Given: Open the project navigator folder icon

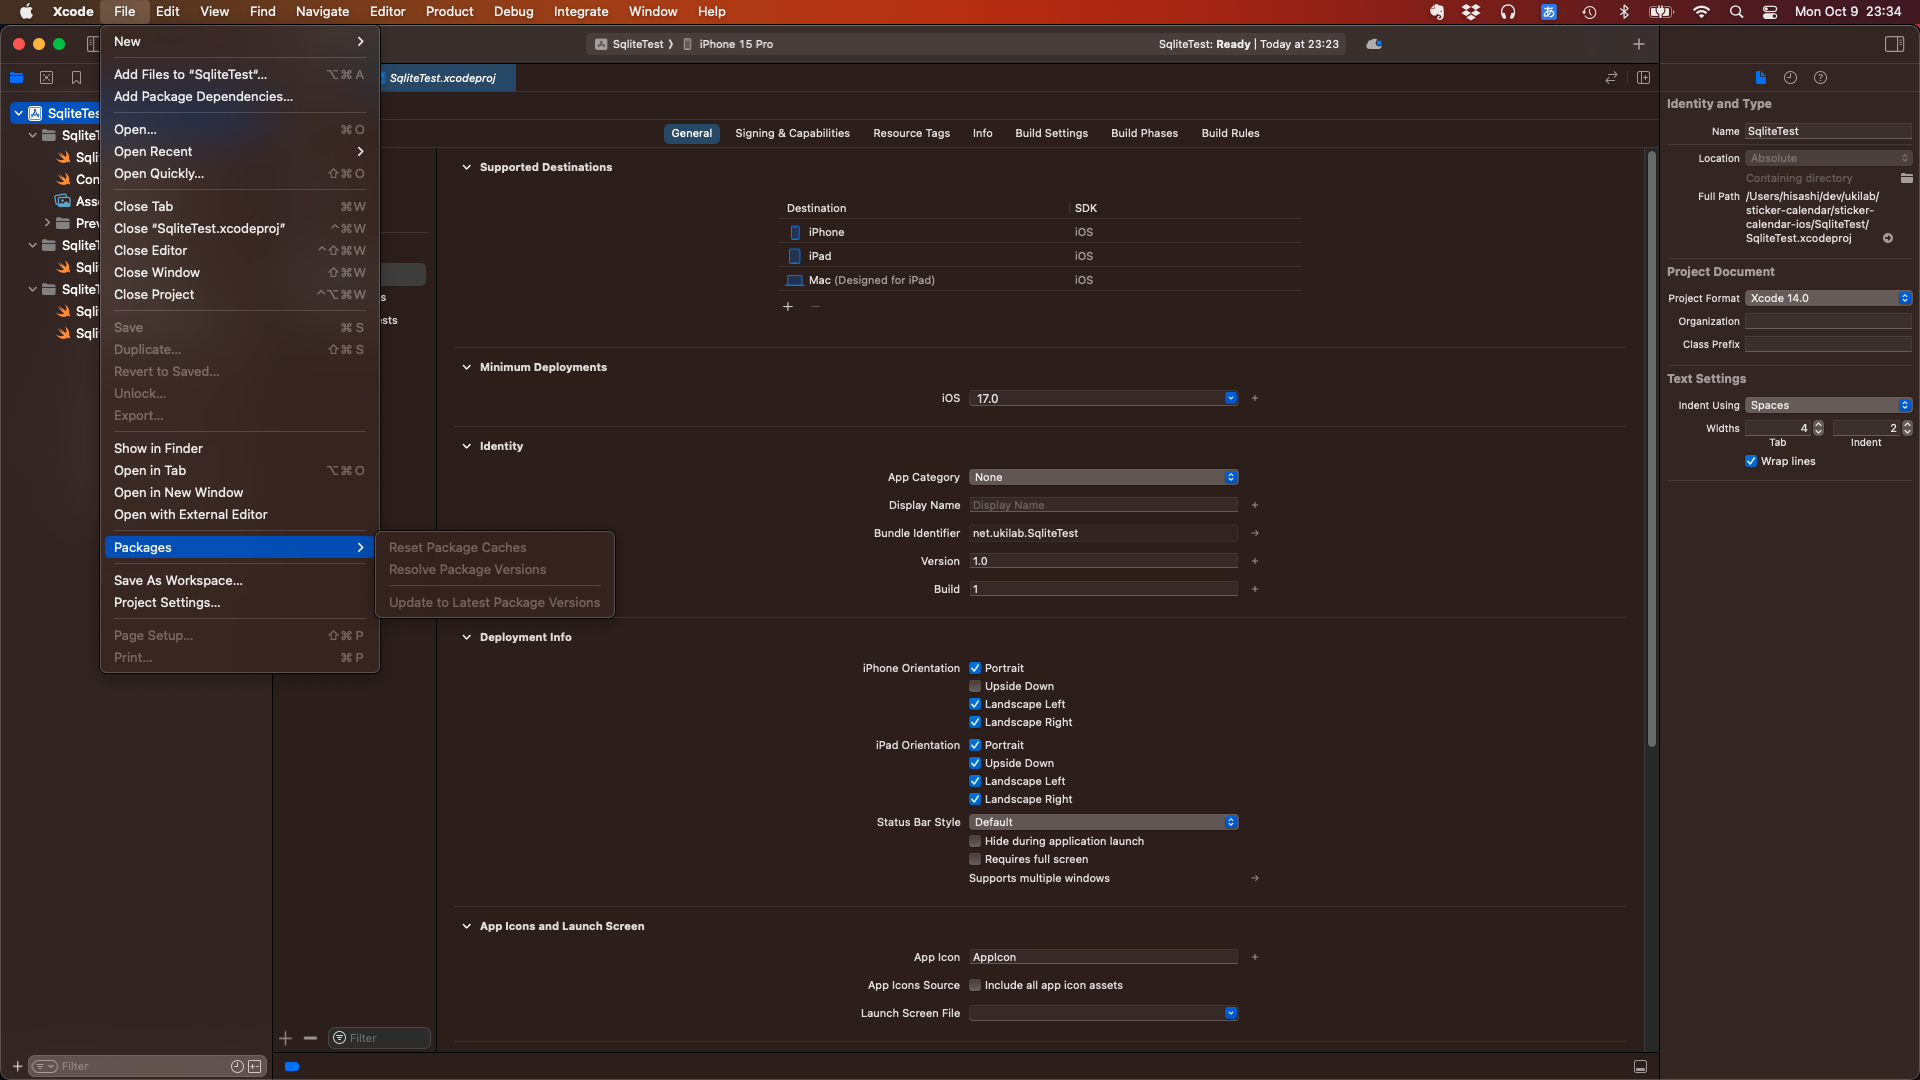Looking at the screenshot, I should (x=16, y=78).
